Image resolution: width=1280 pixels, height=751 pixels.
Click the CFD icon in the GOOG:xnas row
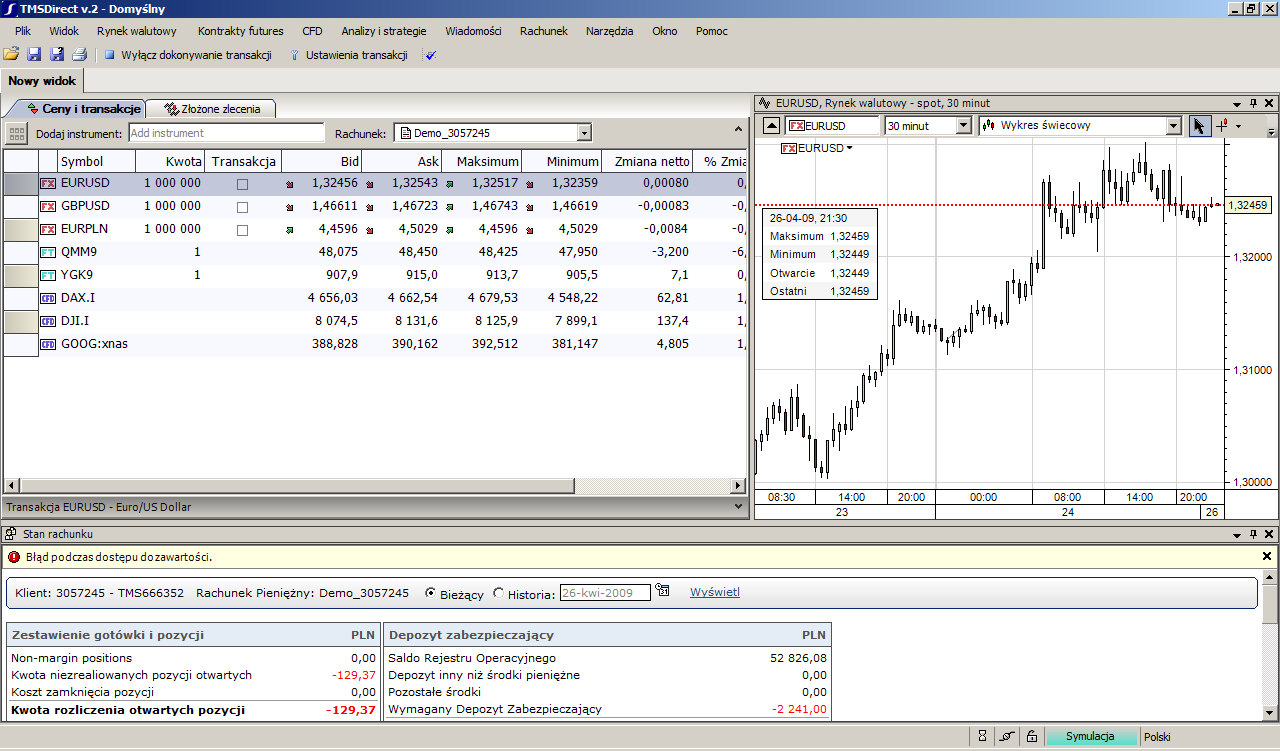click(x=48, y=345)
